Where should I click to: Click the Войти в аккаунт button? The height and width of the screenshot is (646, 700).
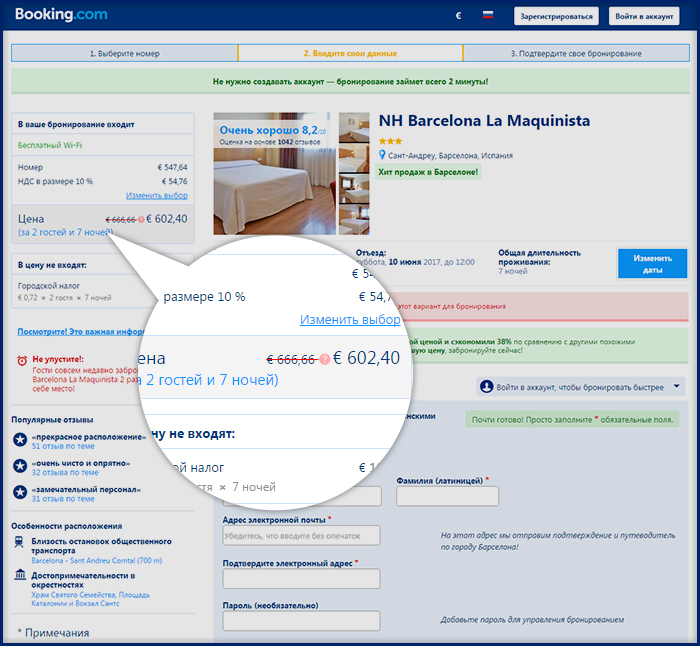click(644, 16)
